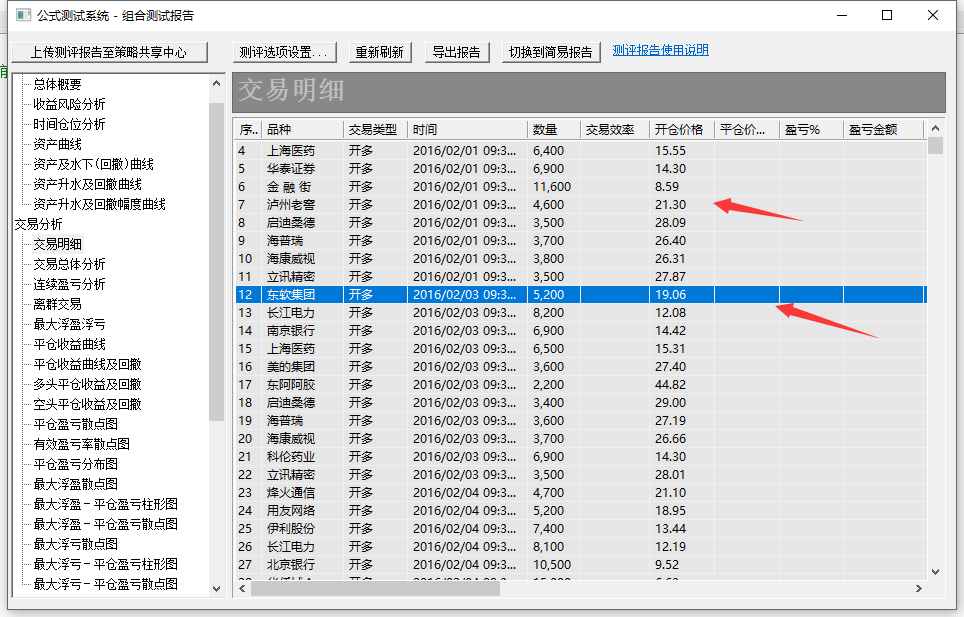The image size is (964, 617).
Task: Open 连续盈亏分析 tree item
Action: 69,284
